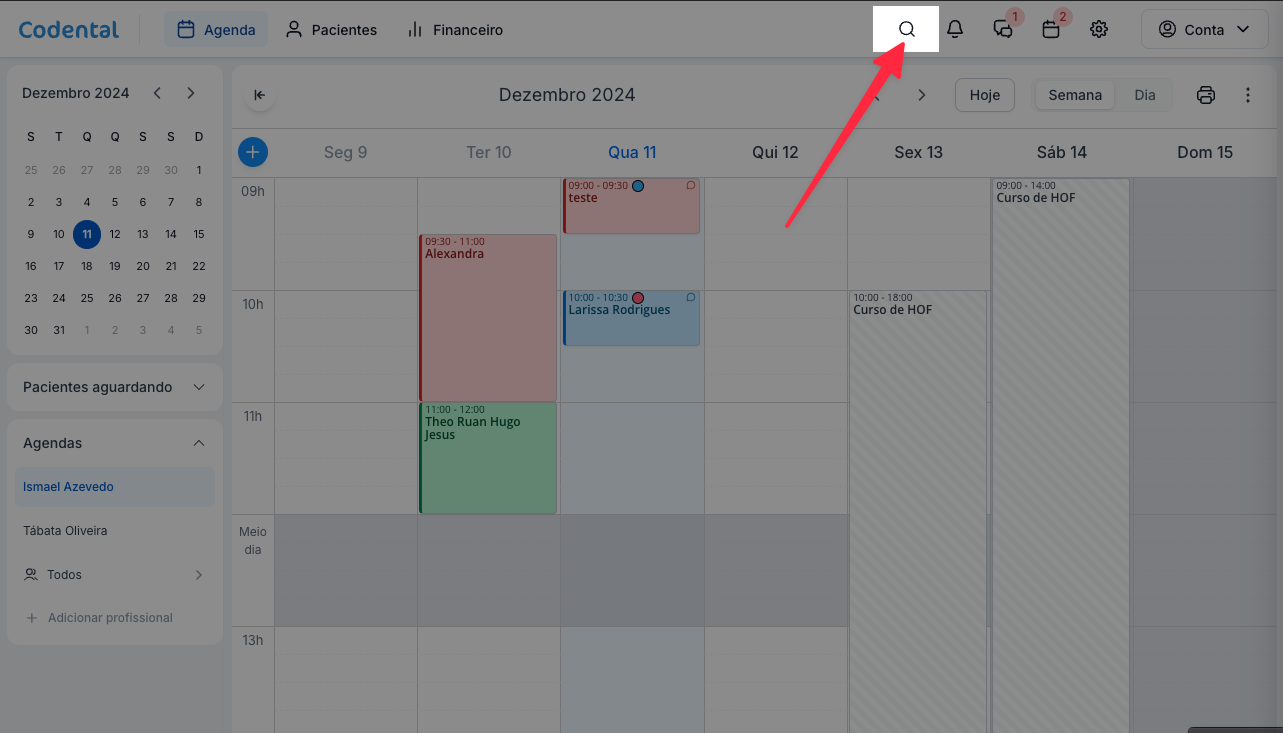Click the blue plus add appointment button
This screenshot has width=1283, height=733.
pos(253,152)
